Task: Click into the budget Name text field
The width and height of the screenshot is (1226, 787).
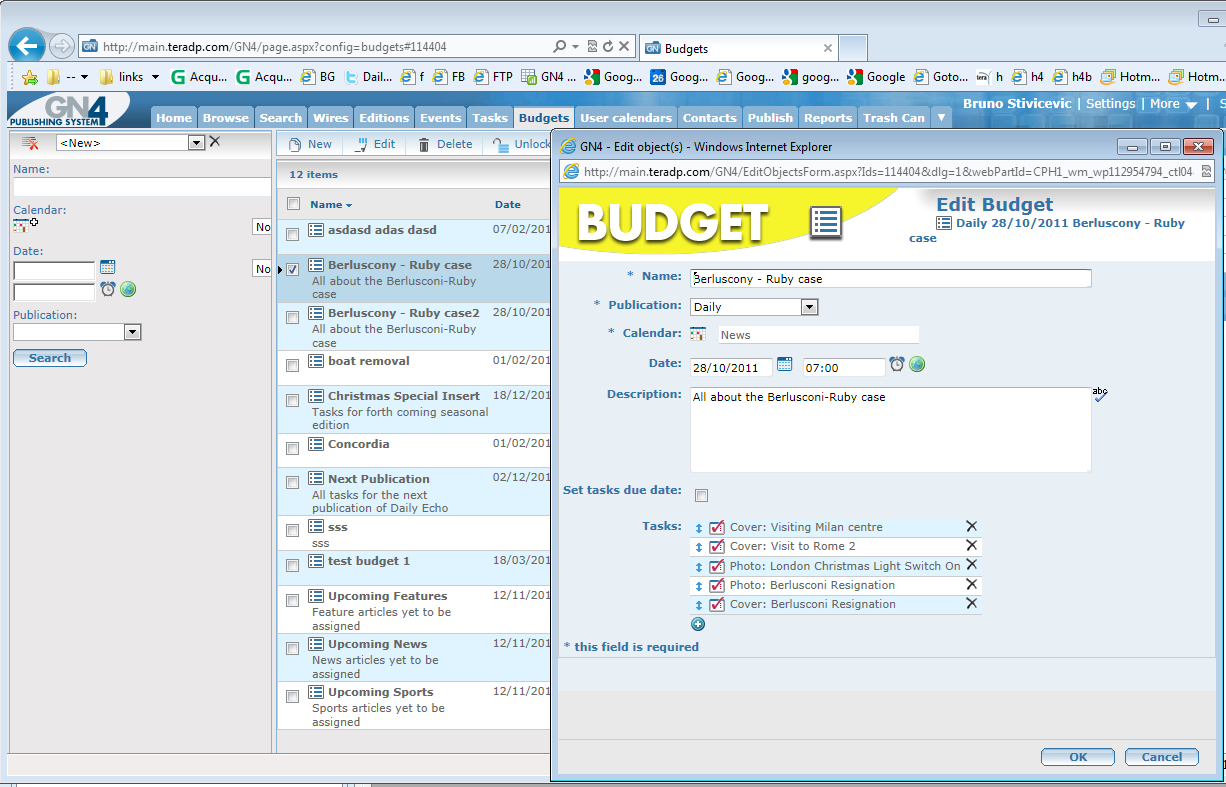Action: click(x=890, y=278)
